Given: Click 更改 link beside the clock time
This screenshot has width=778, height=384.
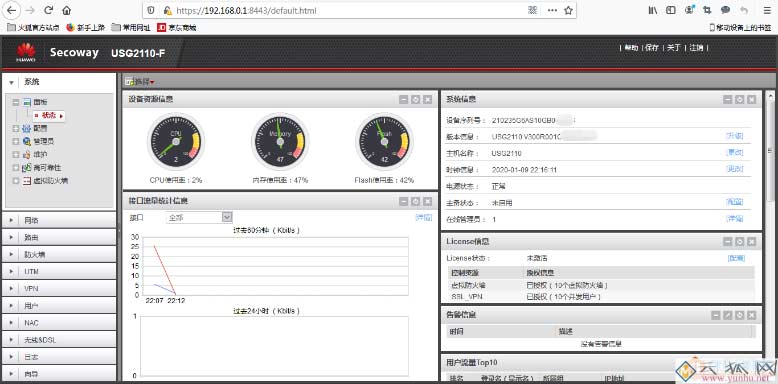Looking at the screenshot, I should point(735,169).
